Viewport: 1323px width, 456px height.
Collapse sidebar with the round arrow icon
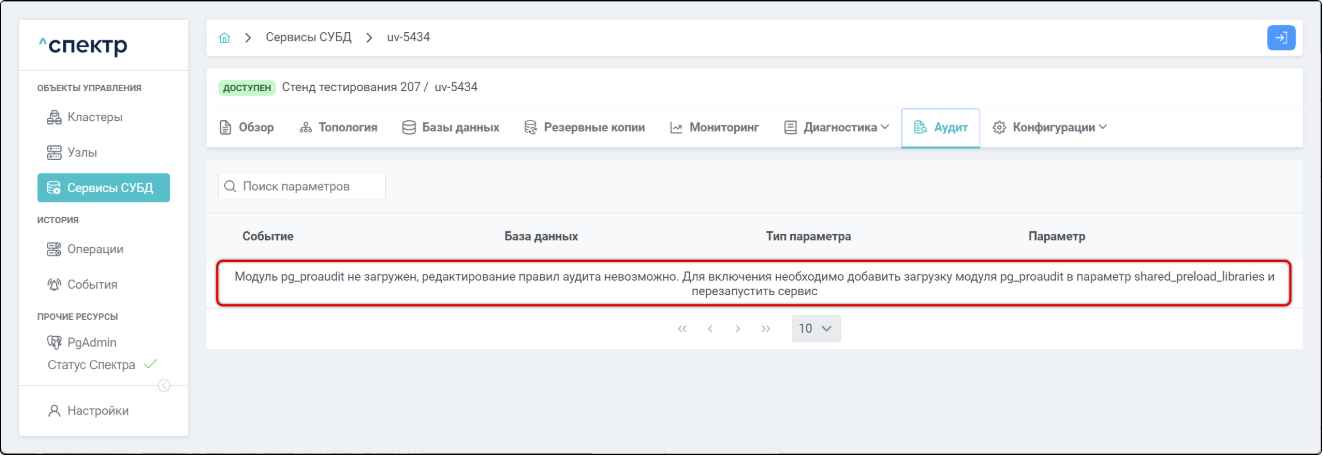164,386
